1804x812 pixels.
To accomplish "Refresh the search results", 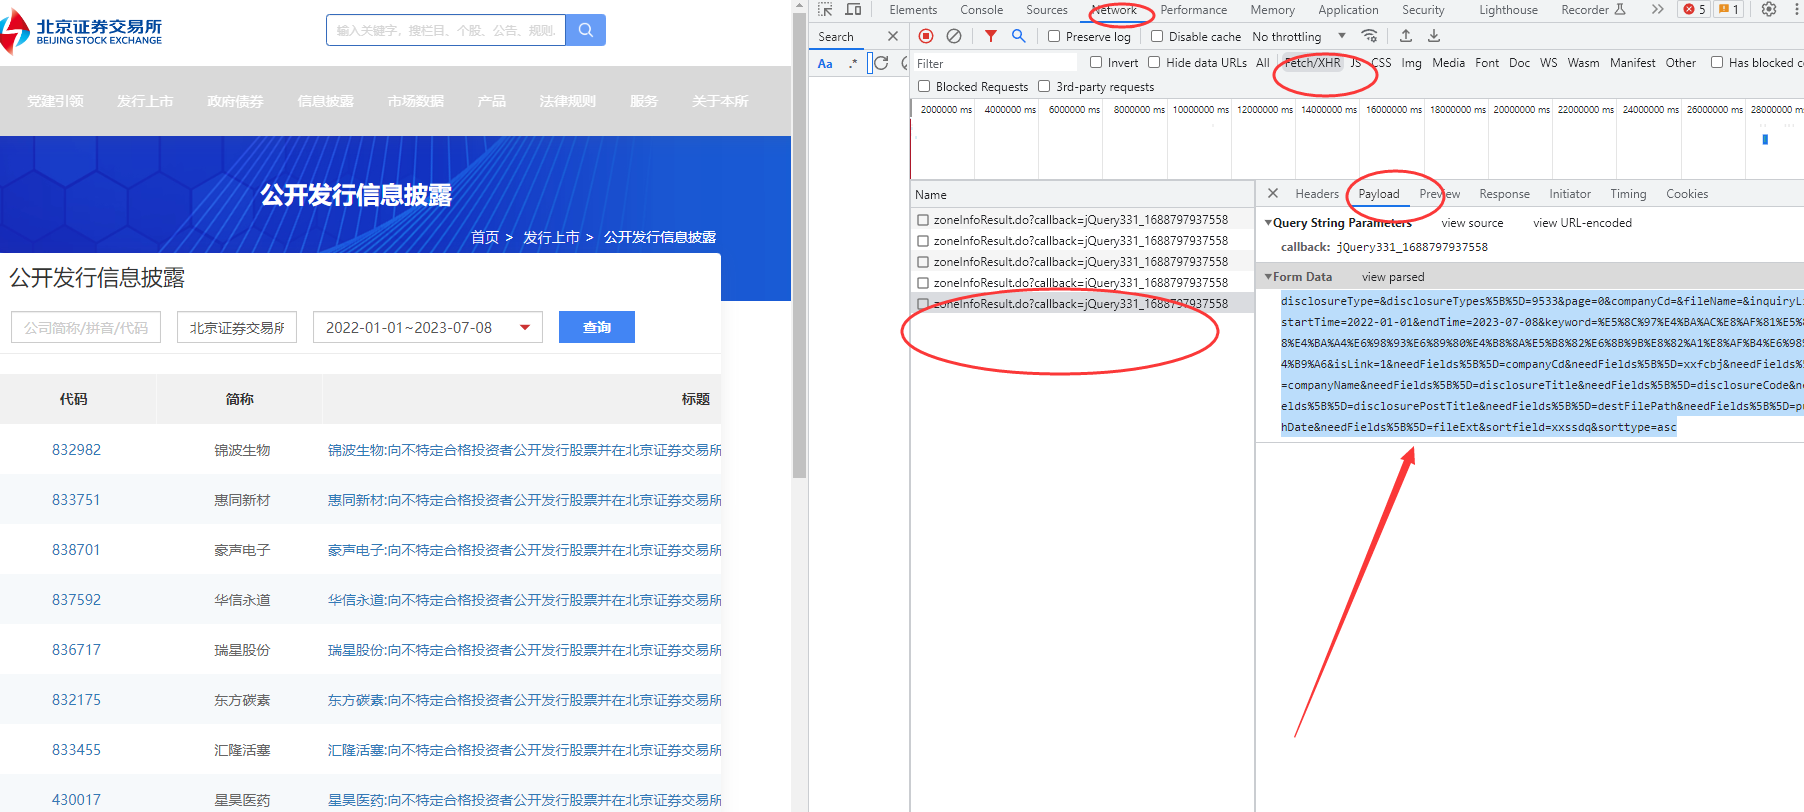I will [x=881, y=63].
